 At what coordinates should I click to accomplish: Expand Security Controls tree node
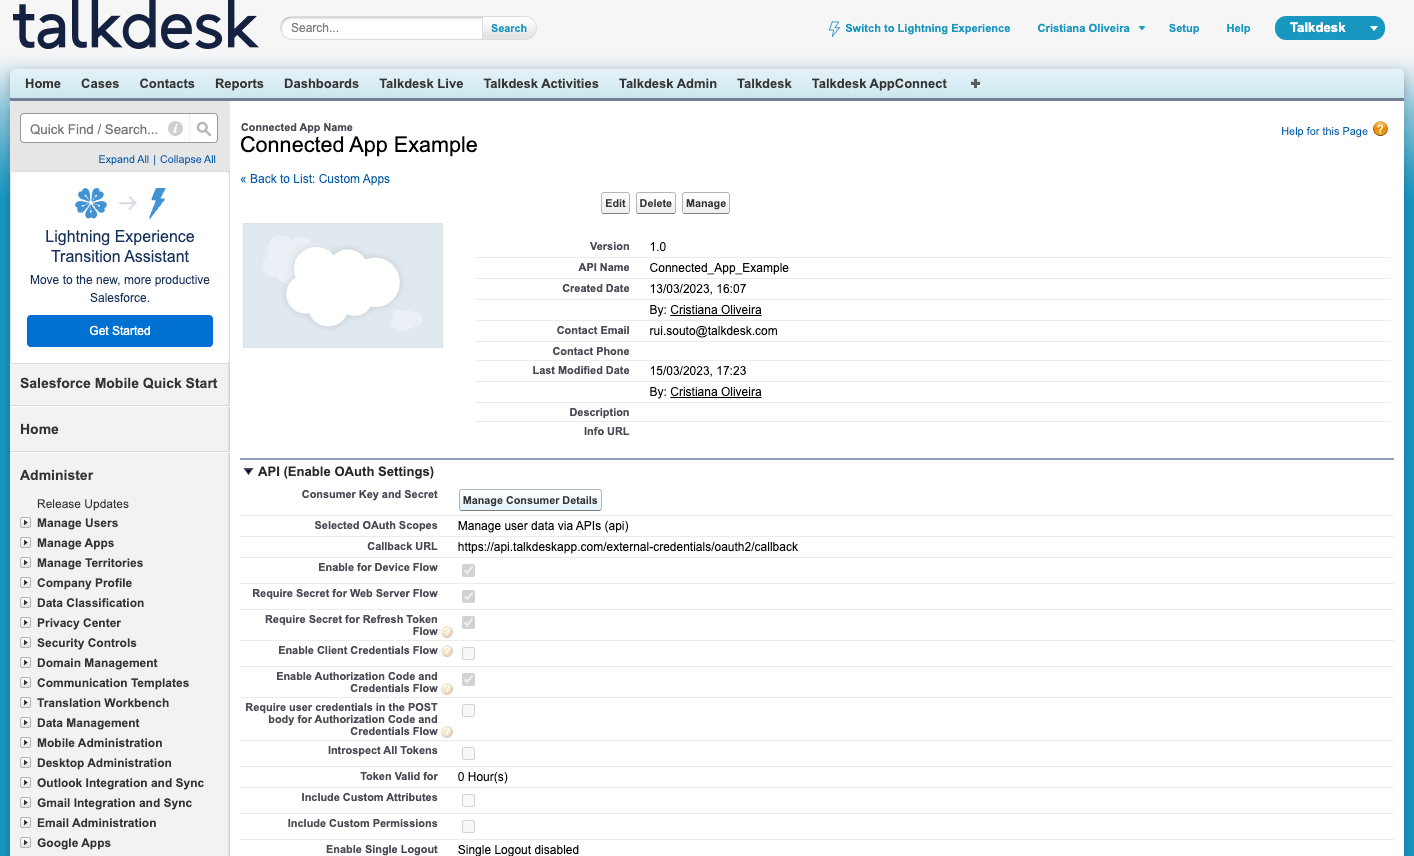[x=26, y=643]
